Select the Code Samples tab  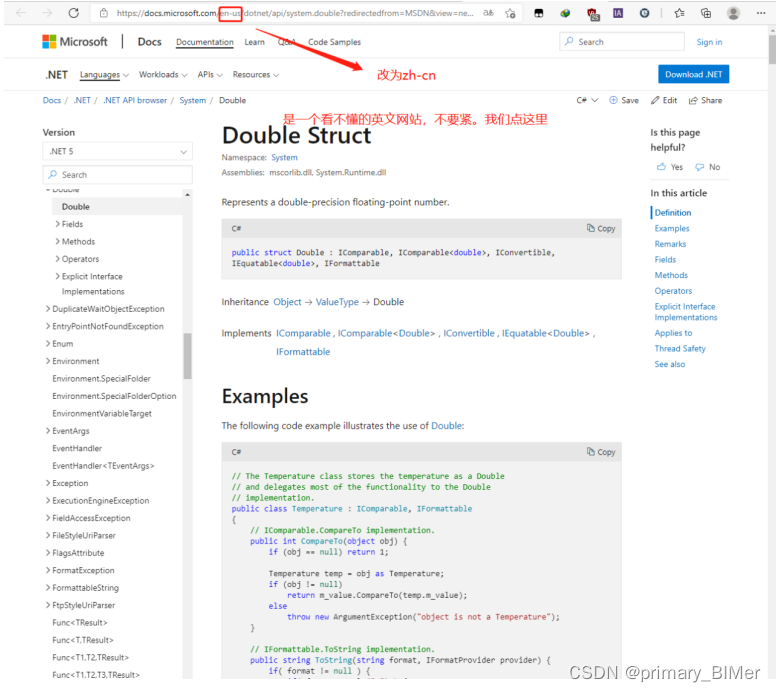tap(334, 42)
